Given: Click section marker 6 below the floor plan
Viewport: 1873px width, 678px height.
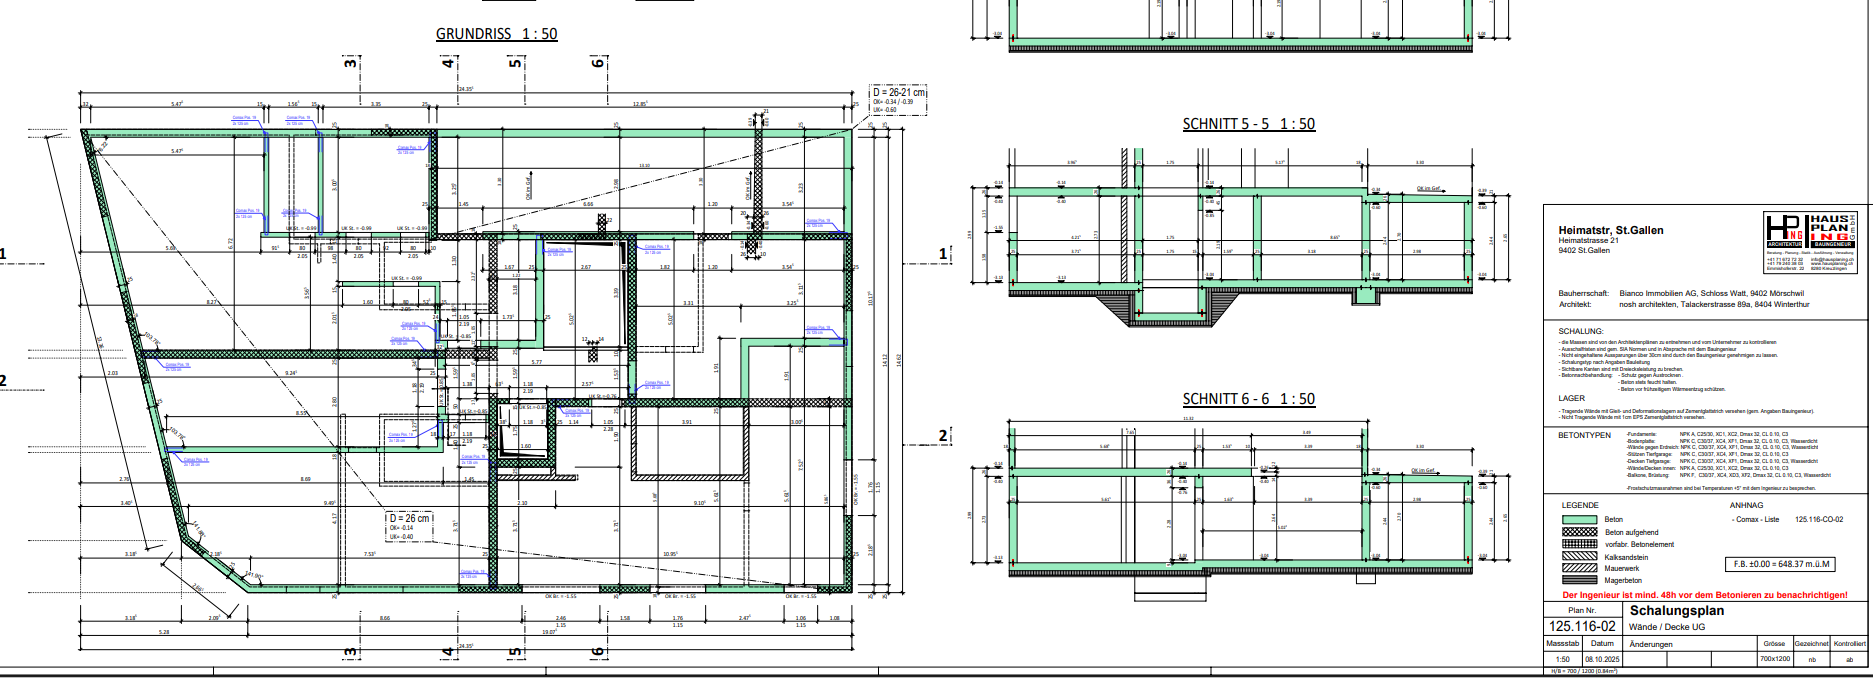Looking at the screenshot, I should tap(598, 652).
